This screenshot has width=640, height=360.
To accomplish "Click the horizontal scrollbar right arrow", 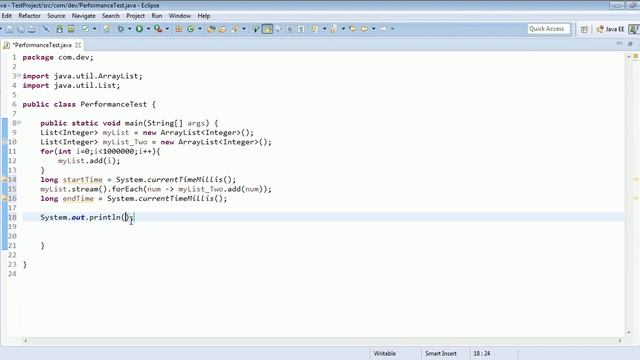I will [x=620, y=340].
